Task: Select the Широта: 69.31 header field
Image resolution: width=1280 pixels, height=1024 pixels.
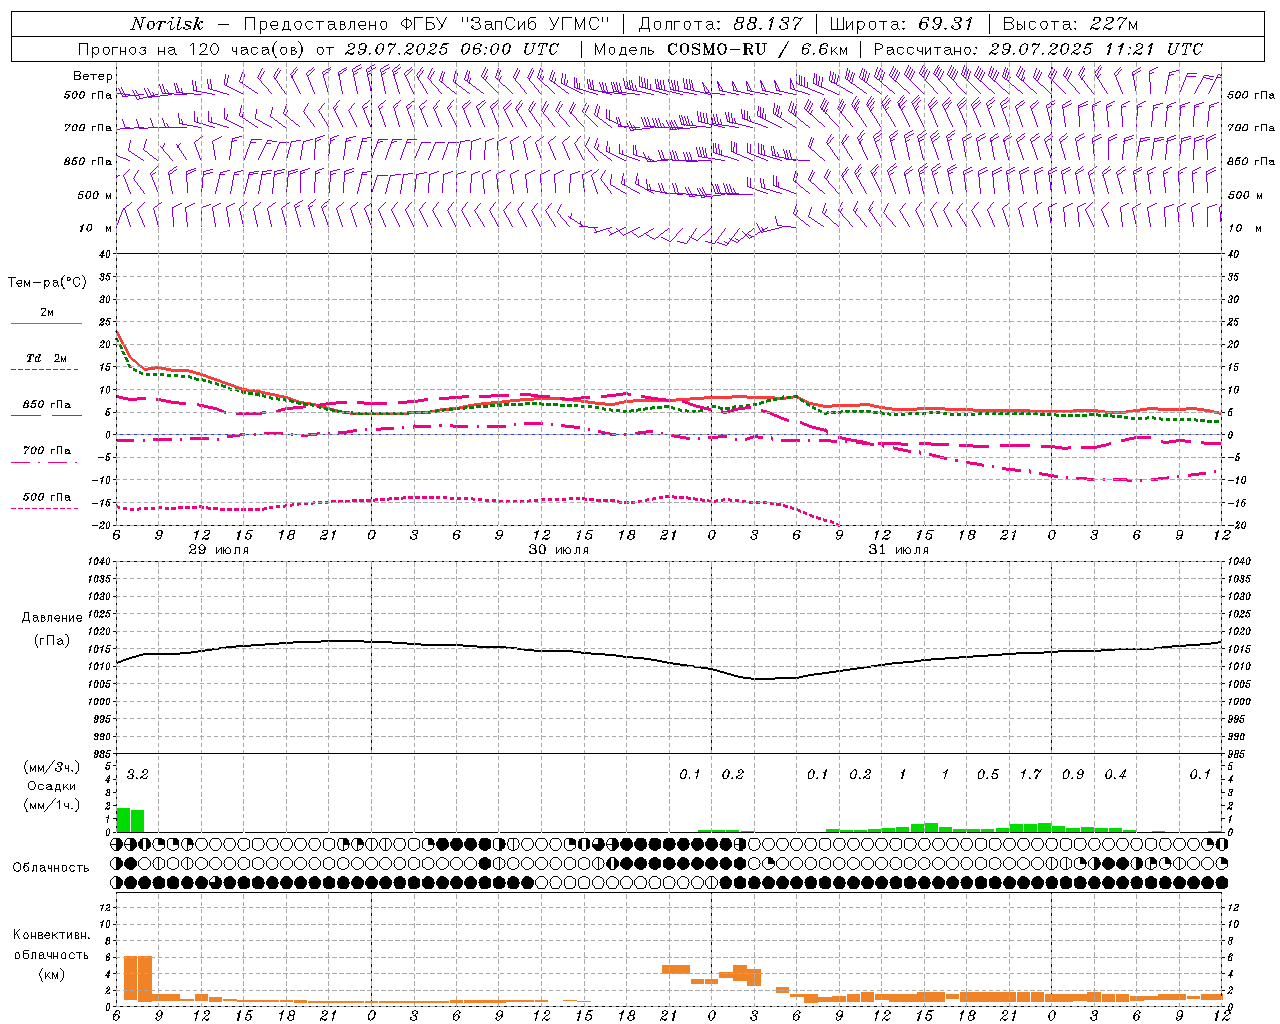Action: (902, 24)
